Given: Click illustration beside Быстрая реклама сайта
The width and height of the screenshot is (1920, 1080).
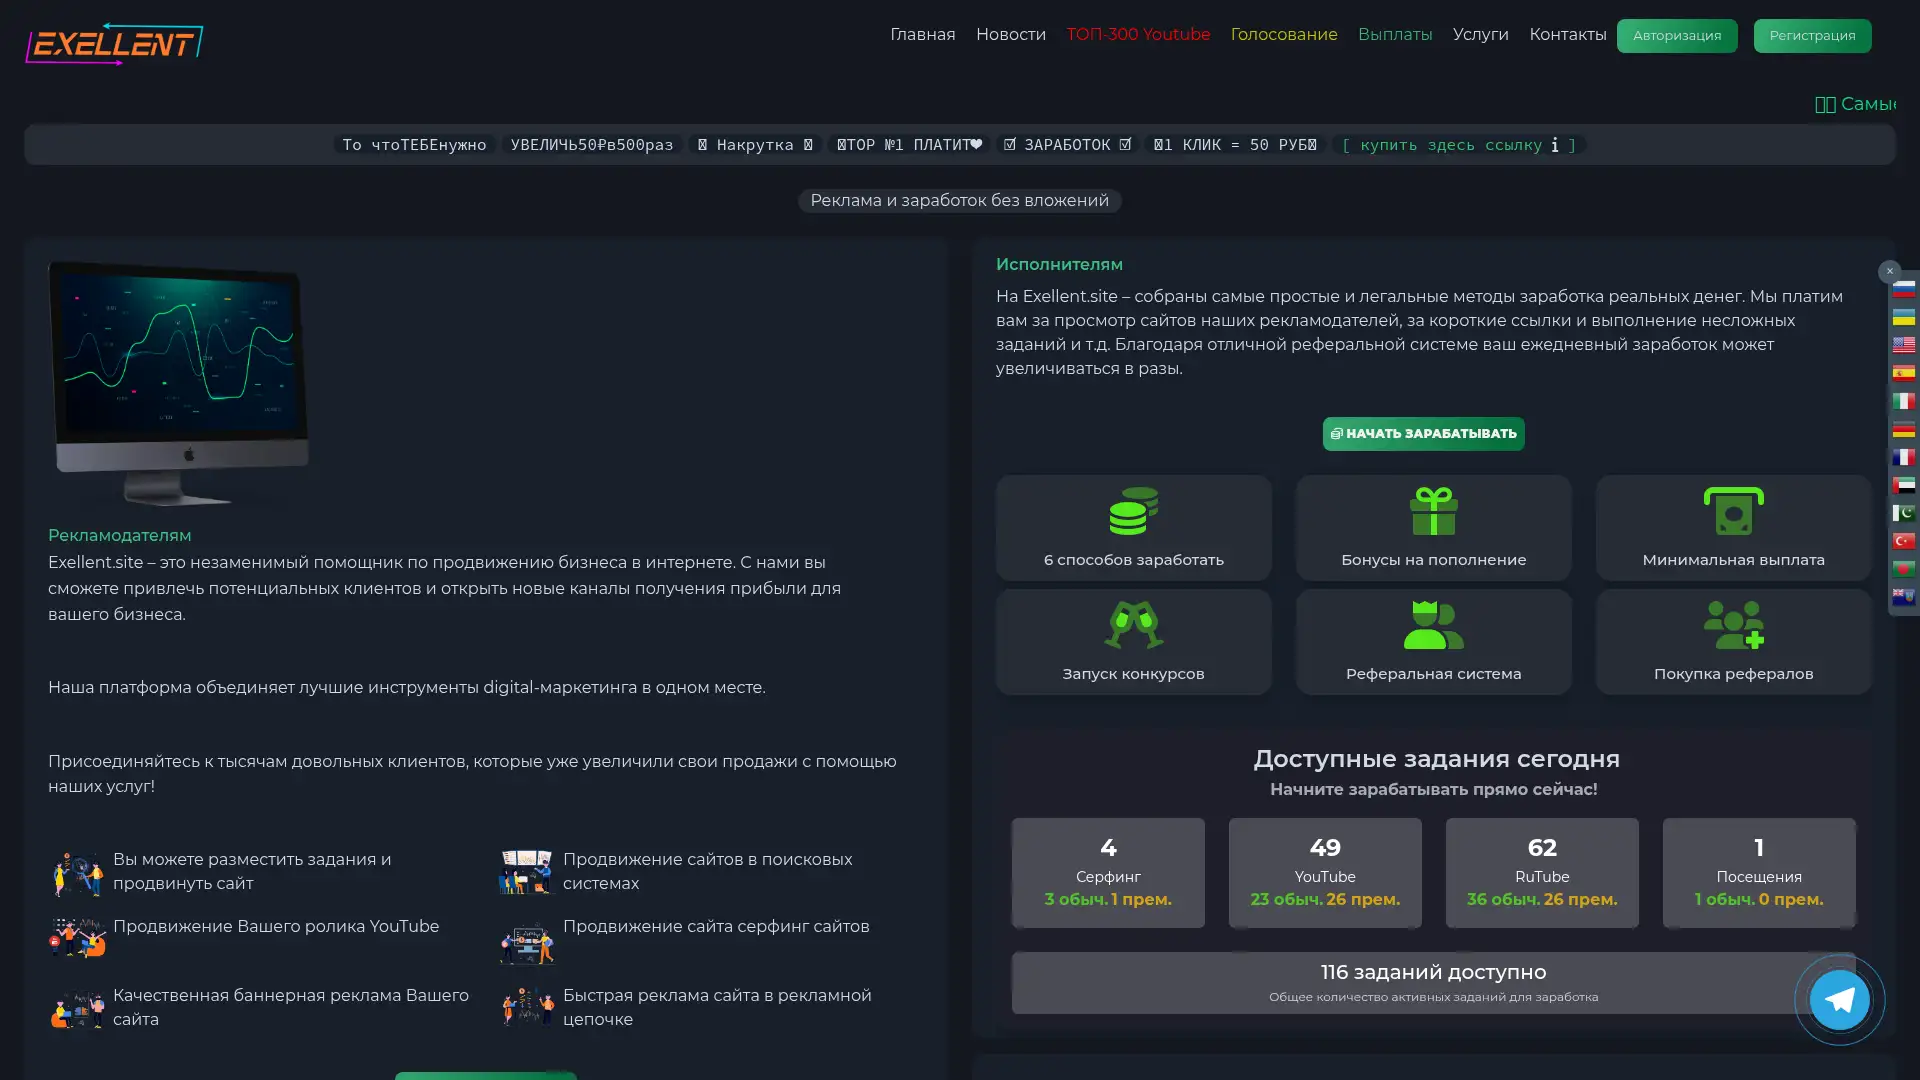Looking at the screenshot, I should coord(527,1006).
